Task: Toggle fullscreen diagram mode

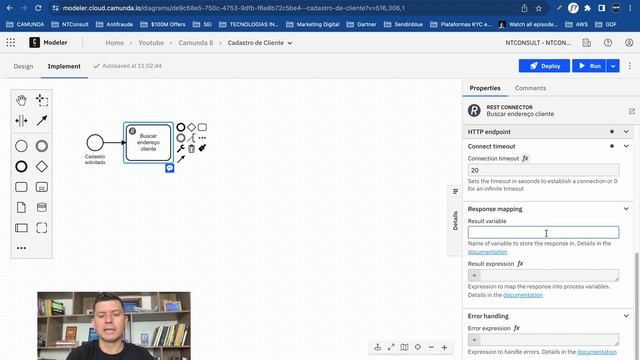Action: click(x=391, y=347)
